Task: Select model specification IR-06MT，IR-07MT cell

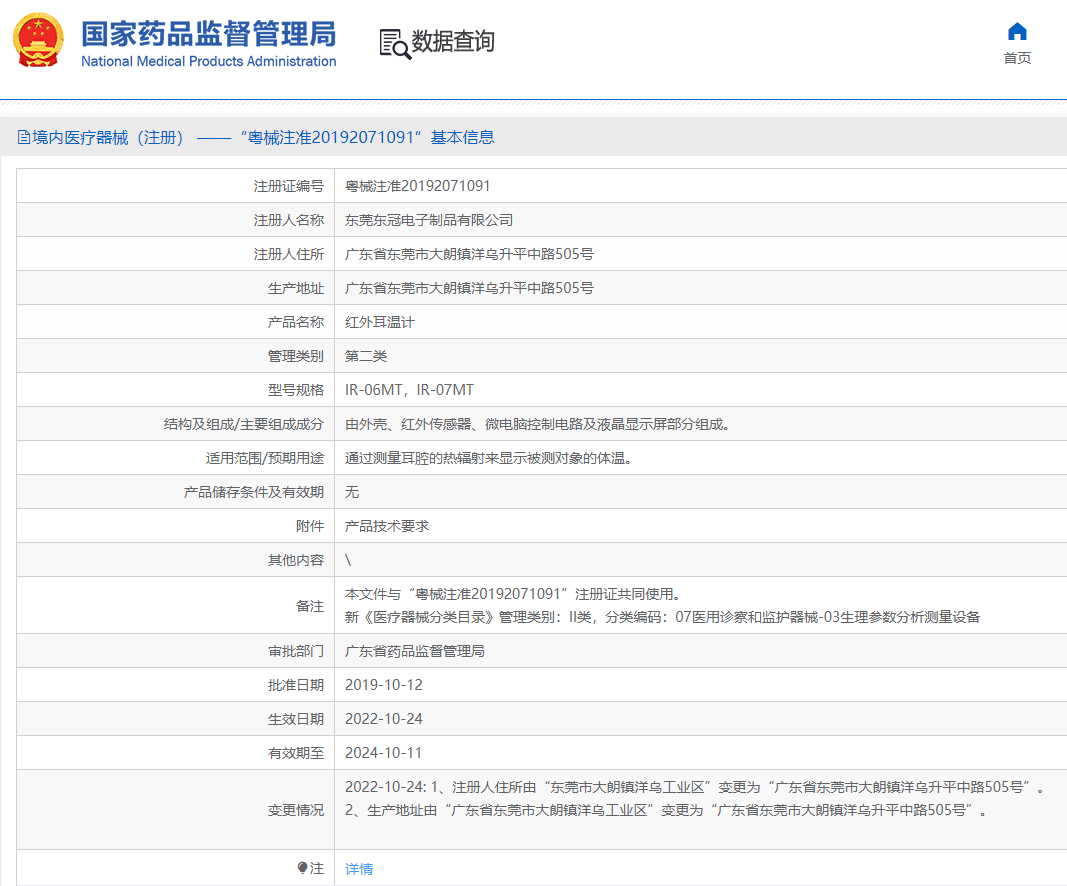Action: [x=411, y=389]
